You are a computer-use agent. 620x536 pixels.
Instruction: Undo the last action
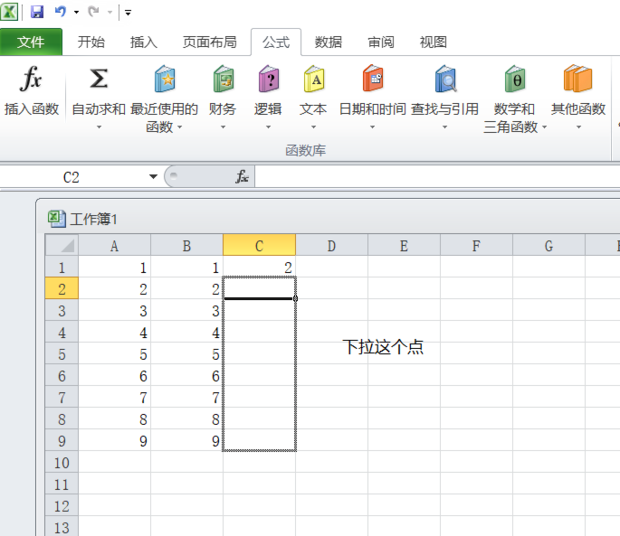[x=60, y=11]
